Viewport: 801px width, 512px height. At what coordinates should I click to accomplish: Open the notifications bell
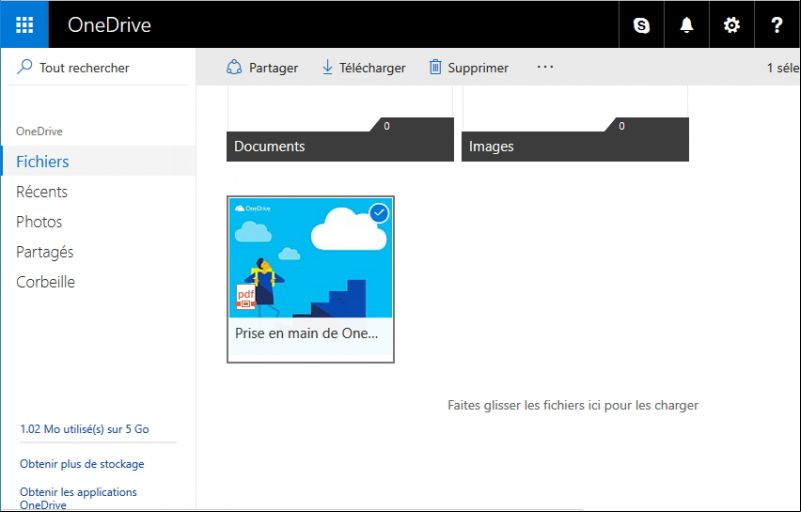pyautogui.click(x=687, y=25)
